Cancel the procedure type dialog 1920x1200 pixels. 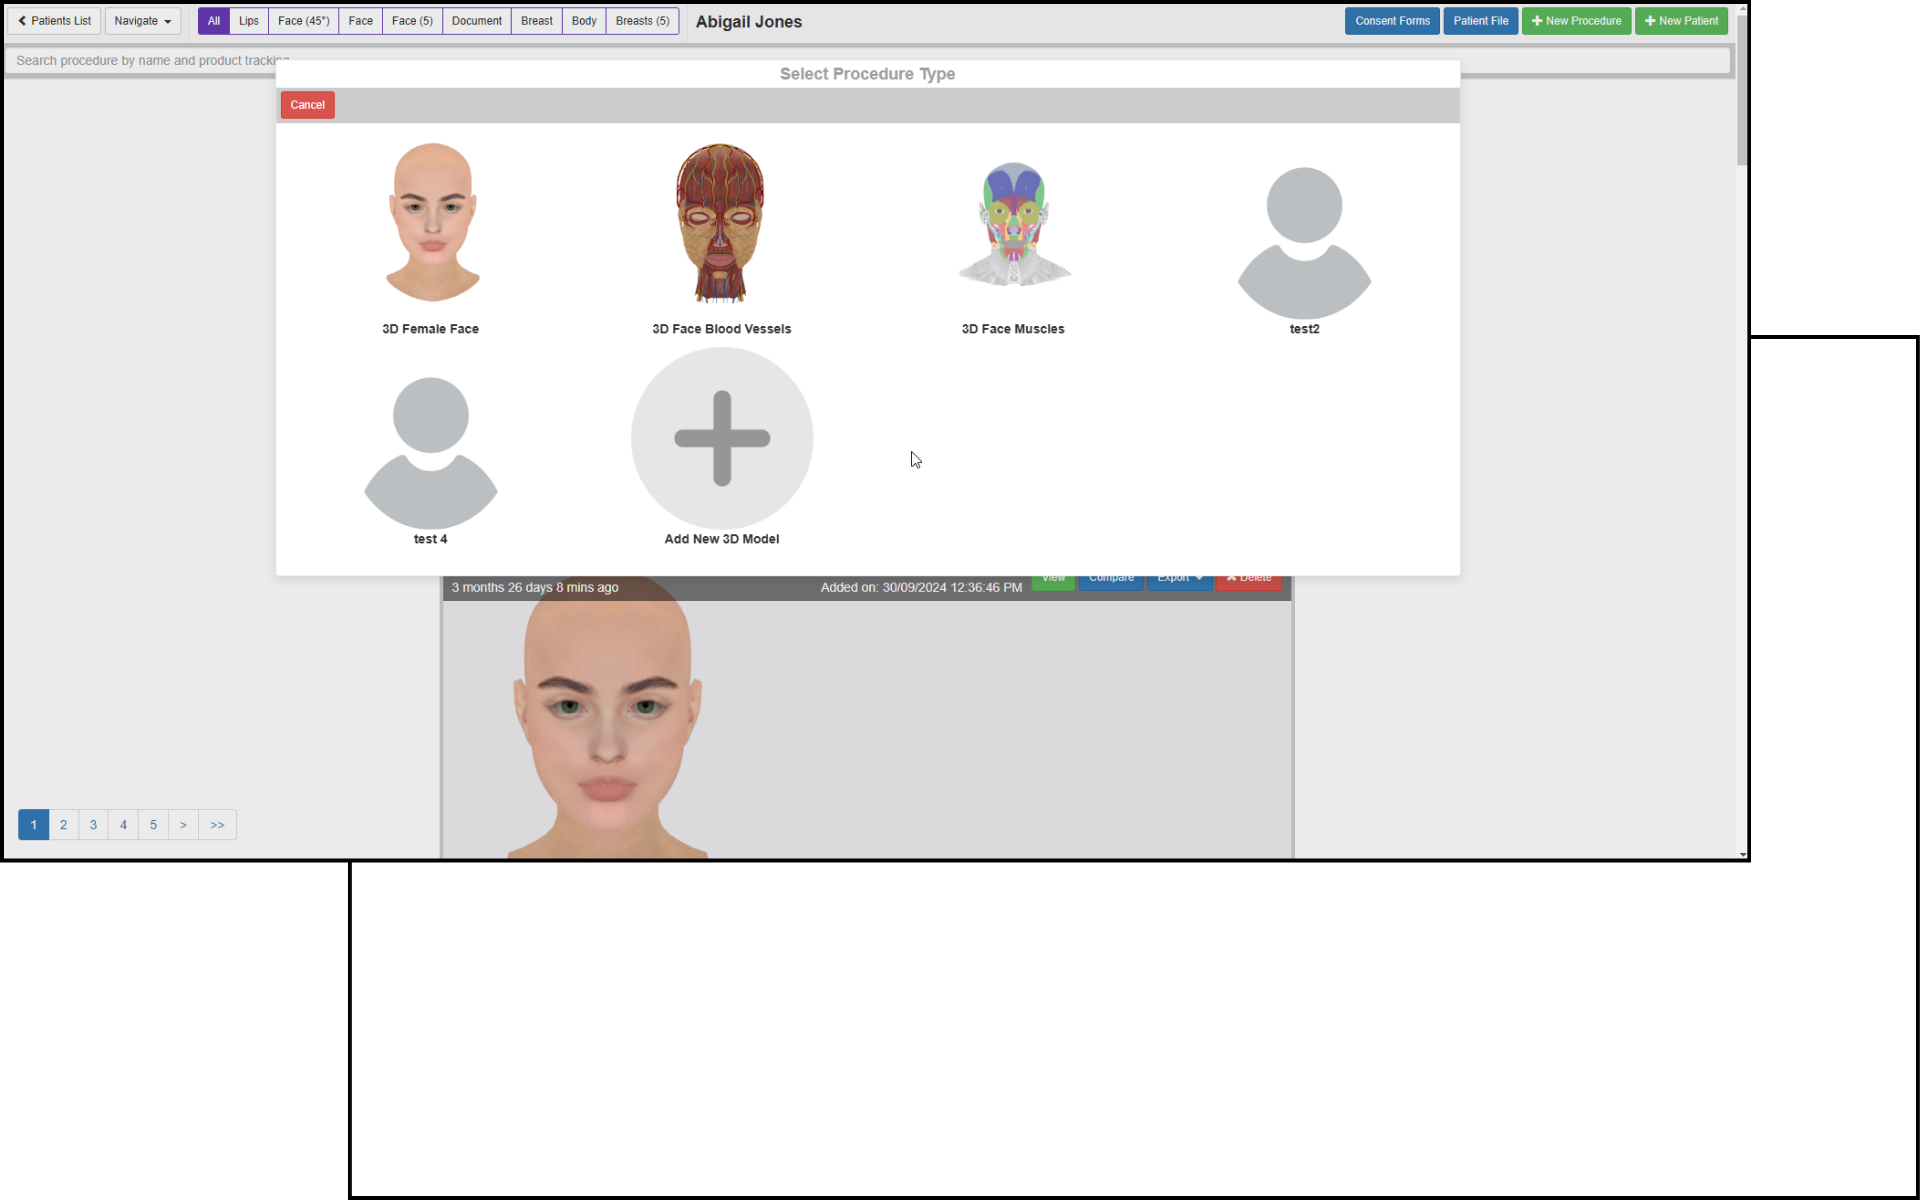(x=307, y=105)
